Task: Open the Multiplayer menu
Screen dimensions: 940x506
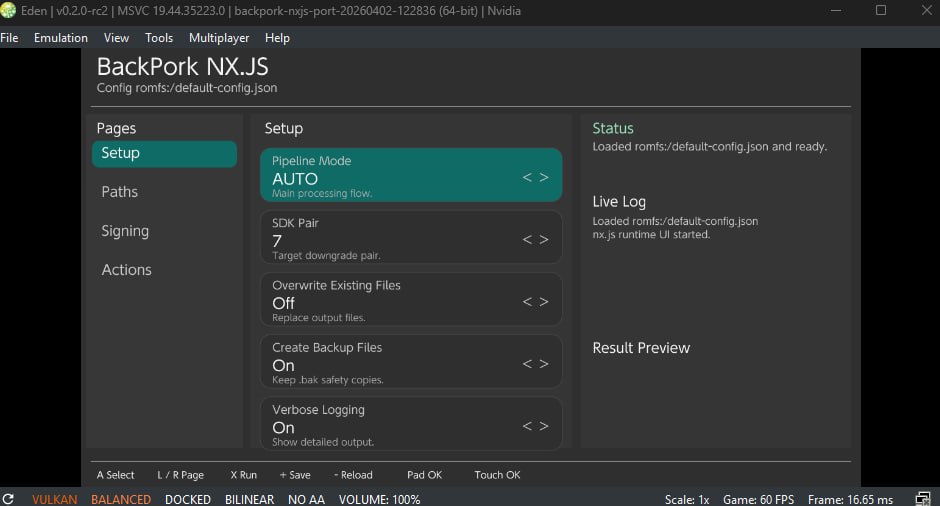Action: tap(219, 38)
